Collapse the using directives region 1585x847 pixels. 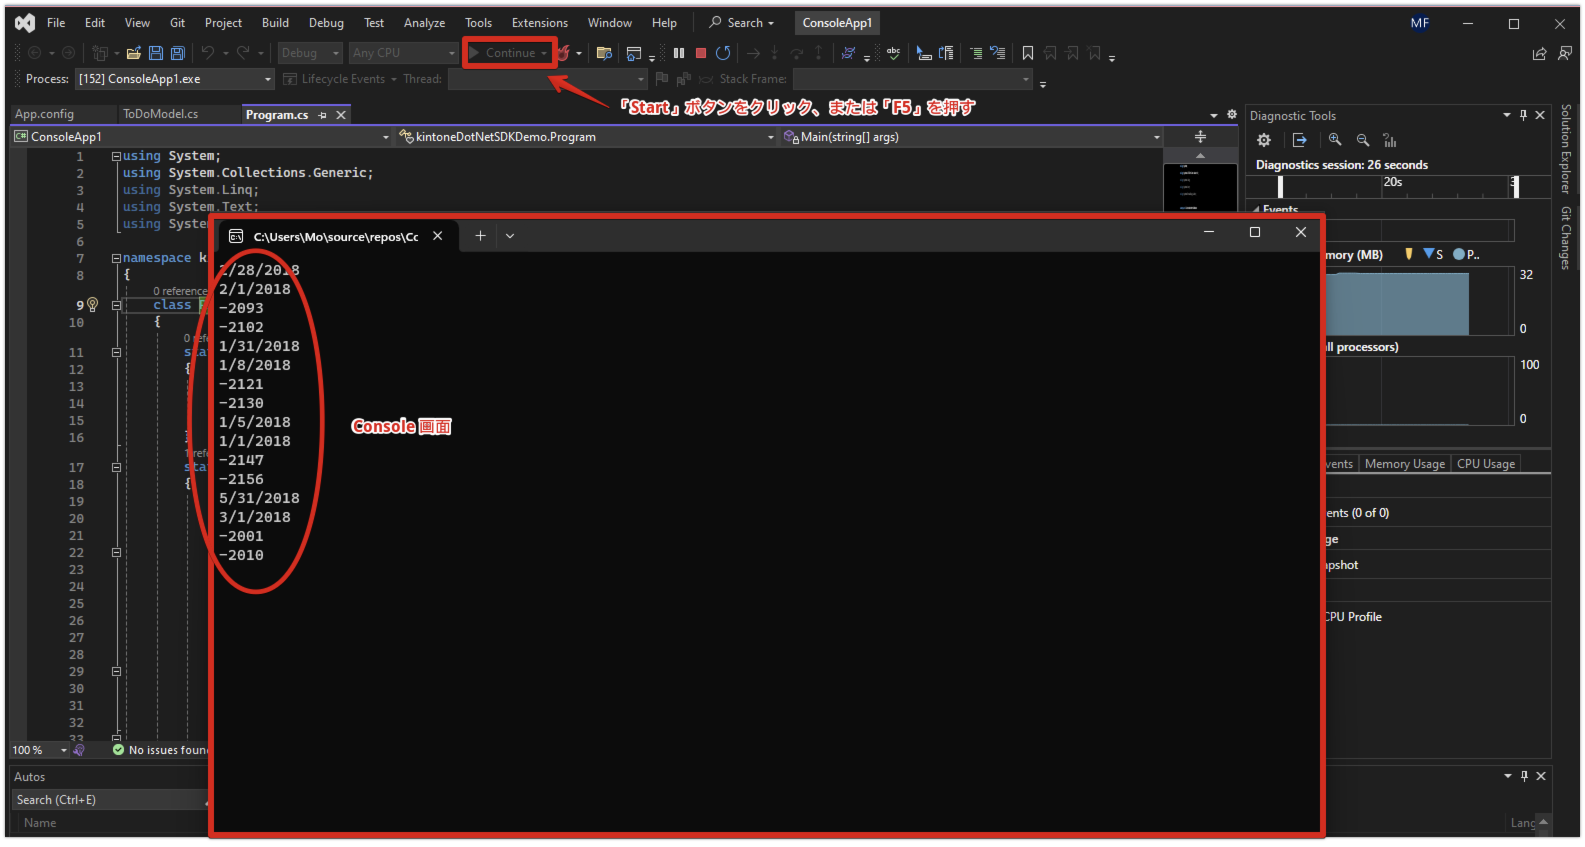point(116,156)
